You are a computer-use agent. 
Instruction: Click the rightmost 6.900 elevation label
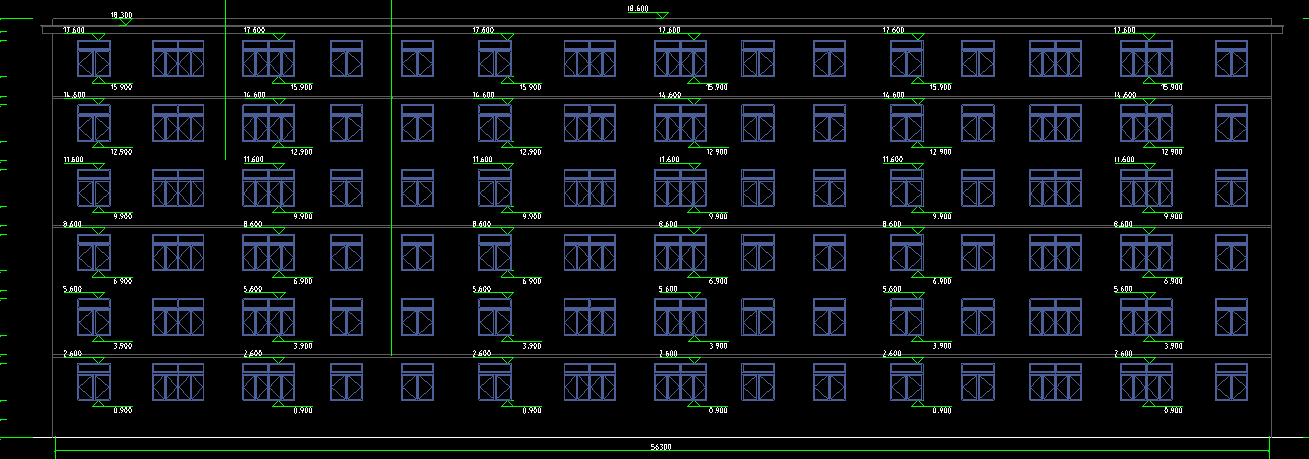click(x=1173, y=282)
